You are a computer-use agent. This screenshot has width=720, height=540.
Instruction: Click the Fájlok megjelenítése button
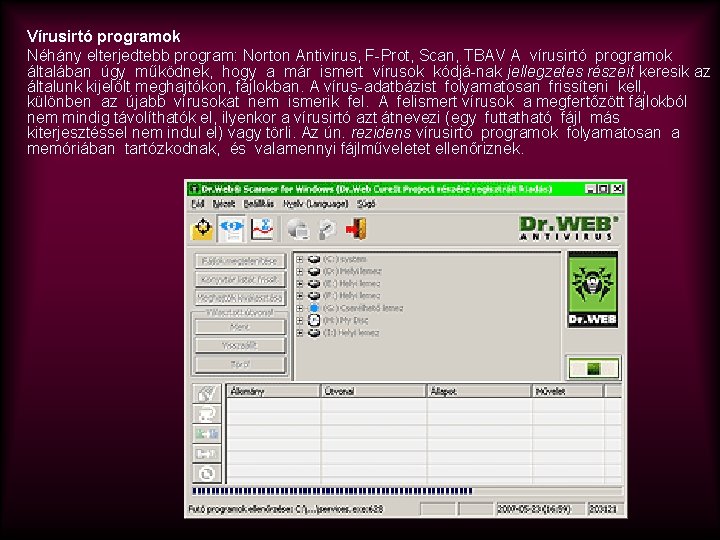tap(241, 261)
